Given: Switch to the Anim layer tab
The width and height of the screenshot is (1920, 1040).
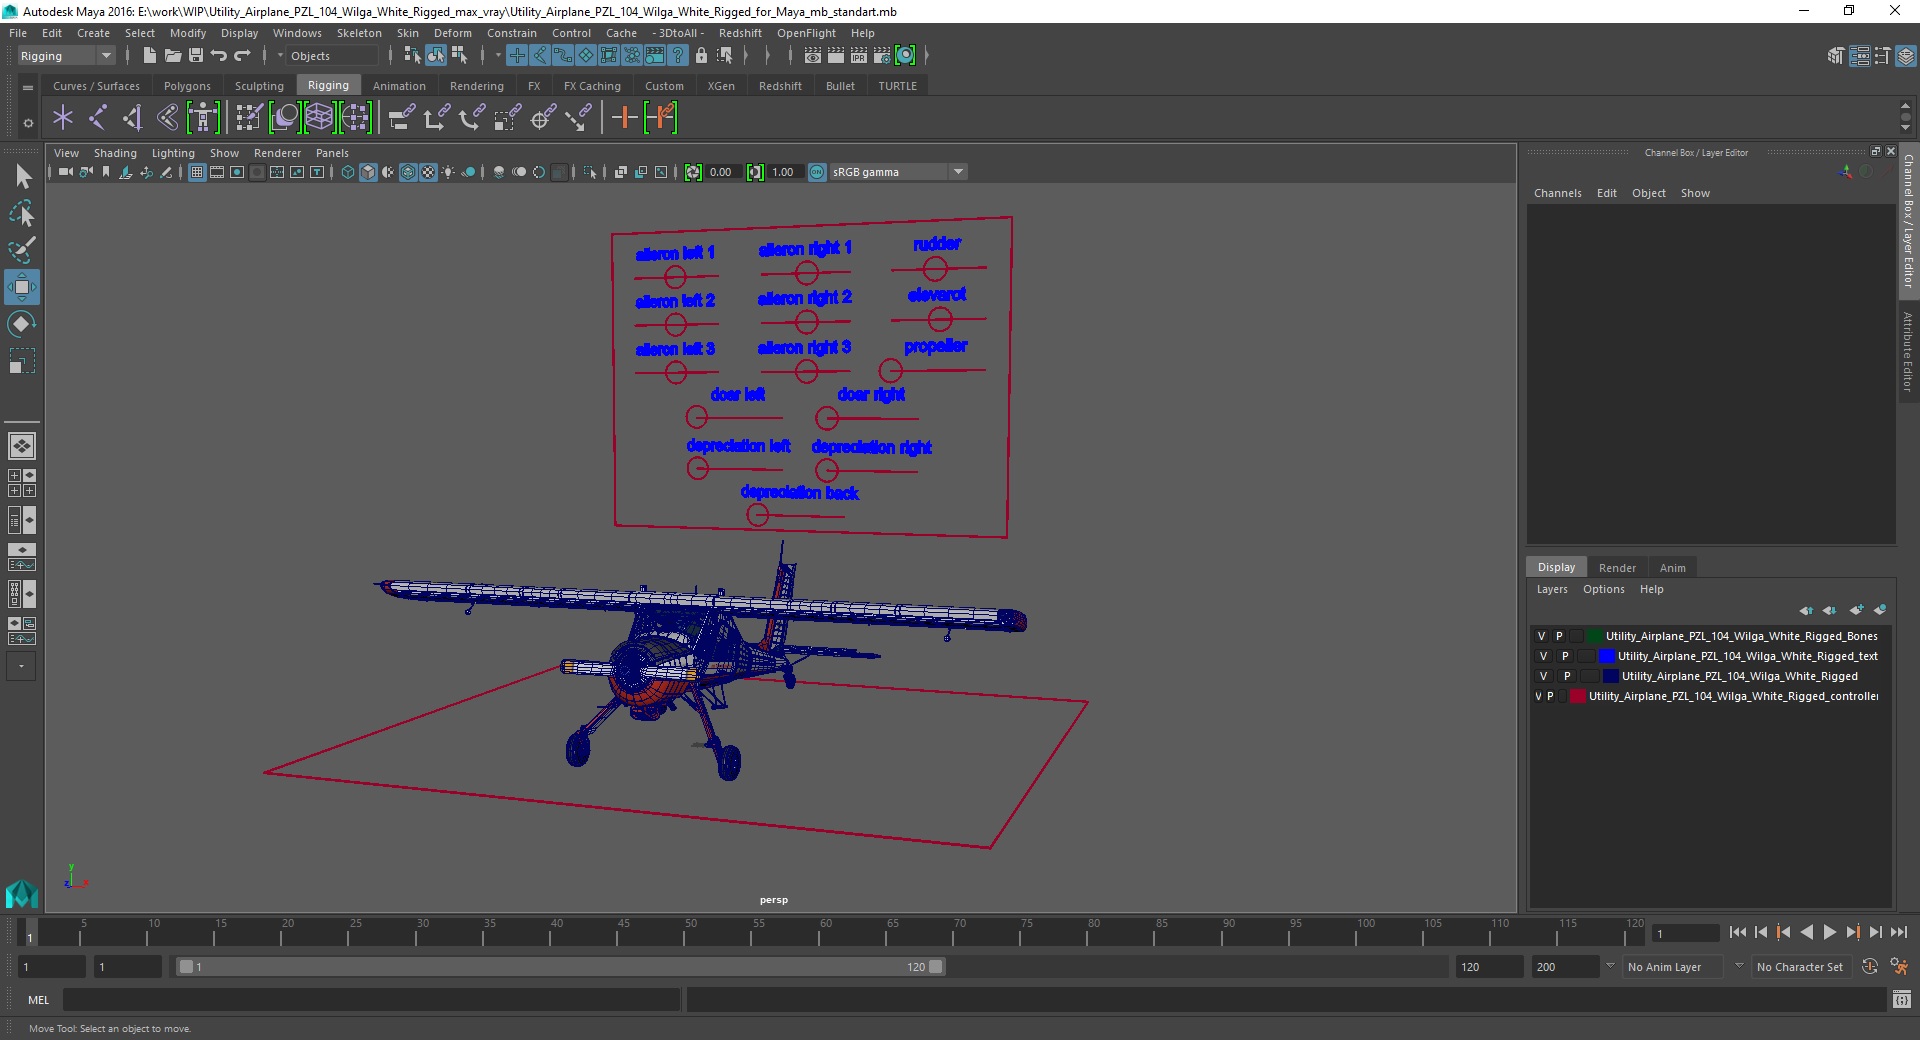Looking at the screenshot, I should [1672, 567].
